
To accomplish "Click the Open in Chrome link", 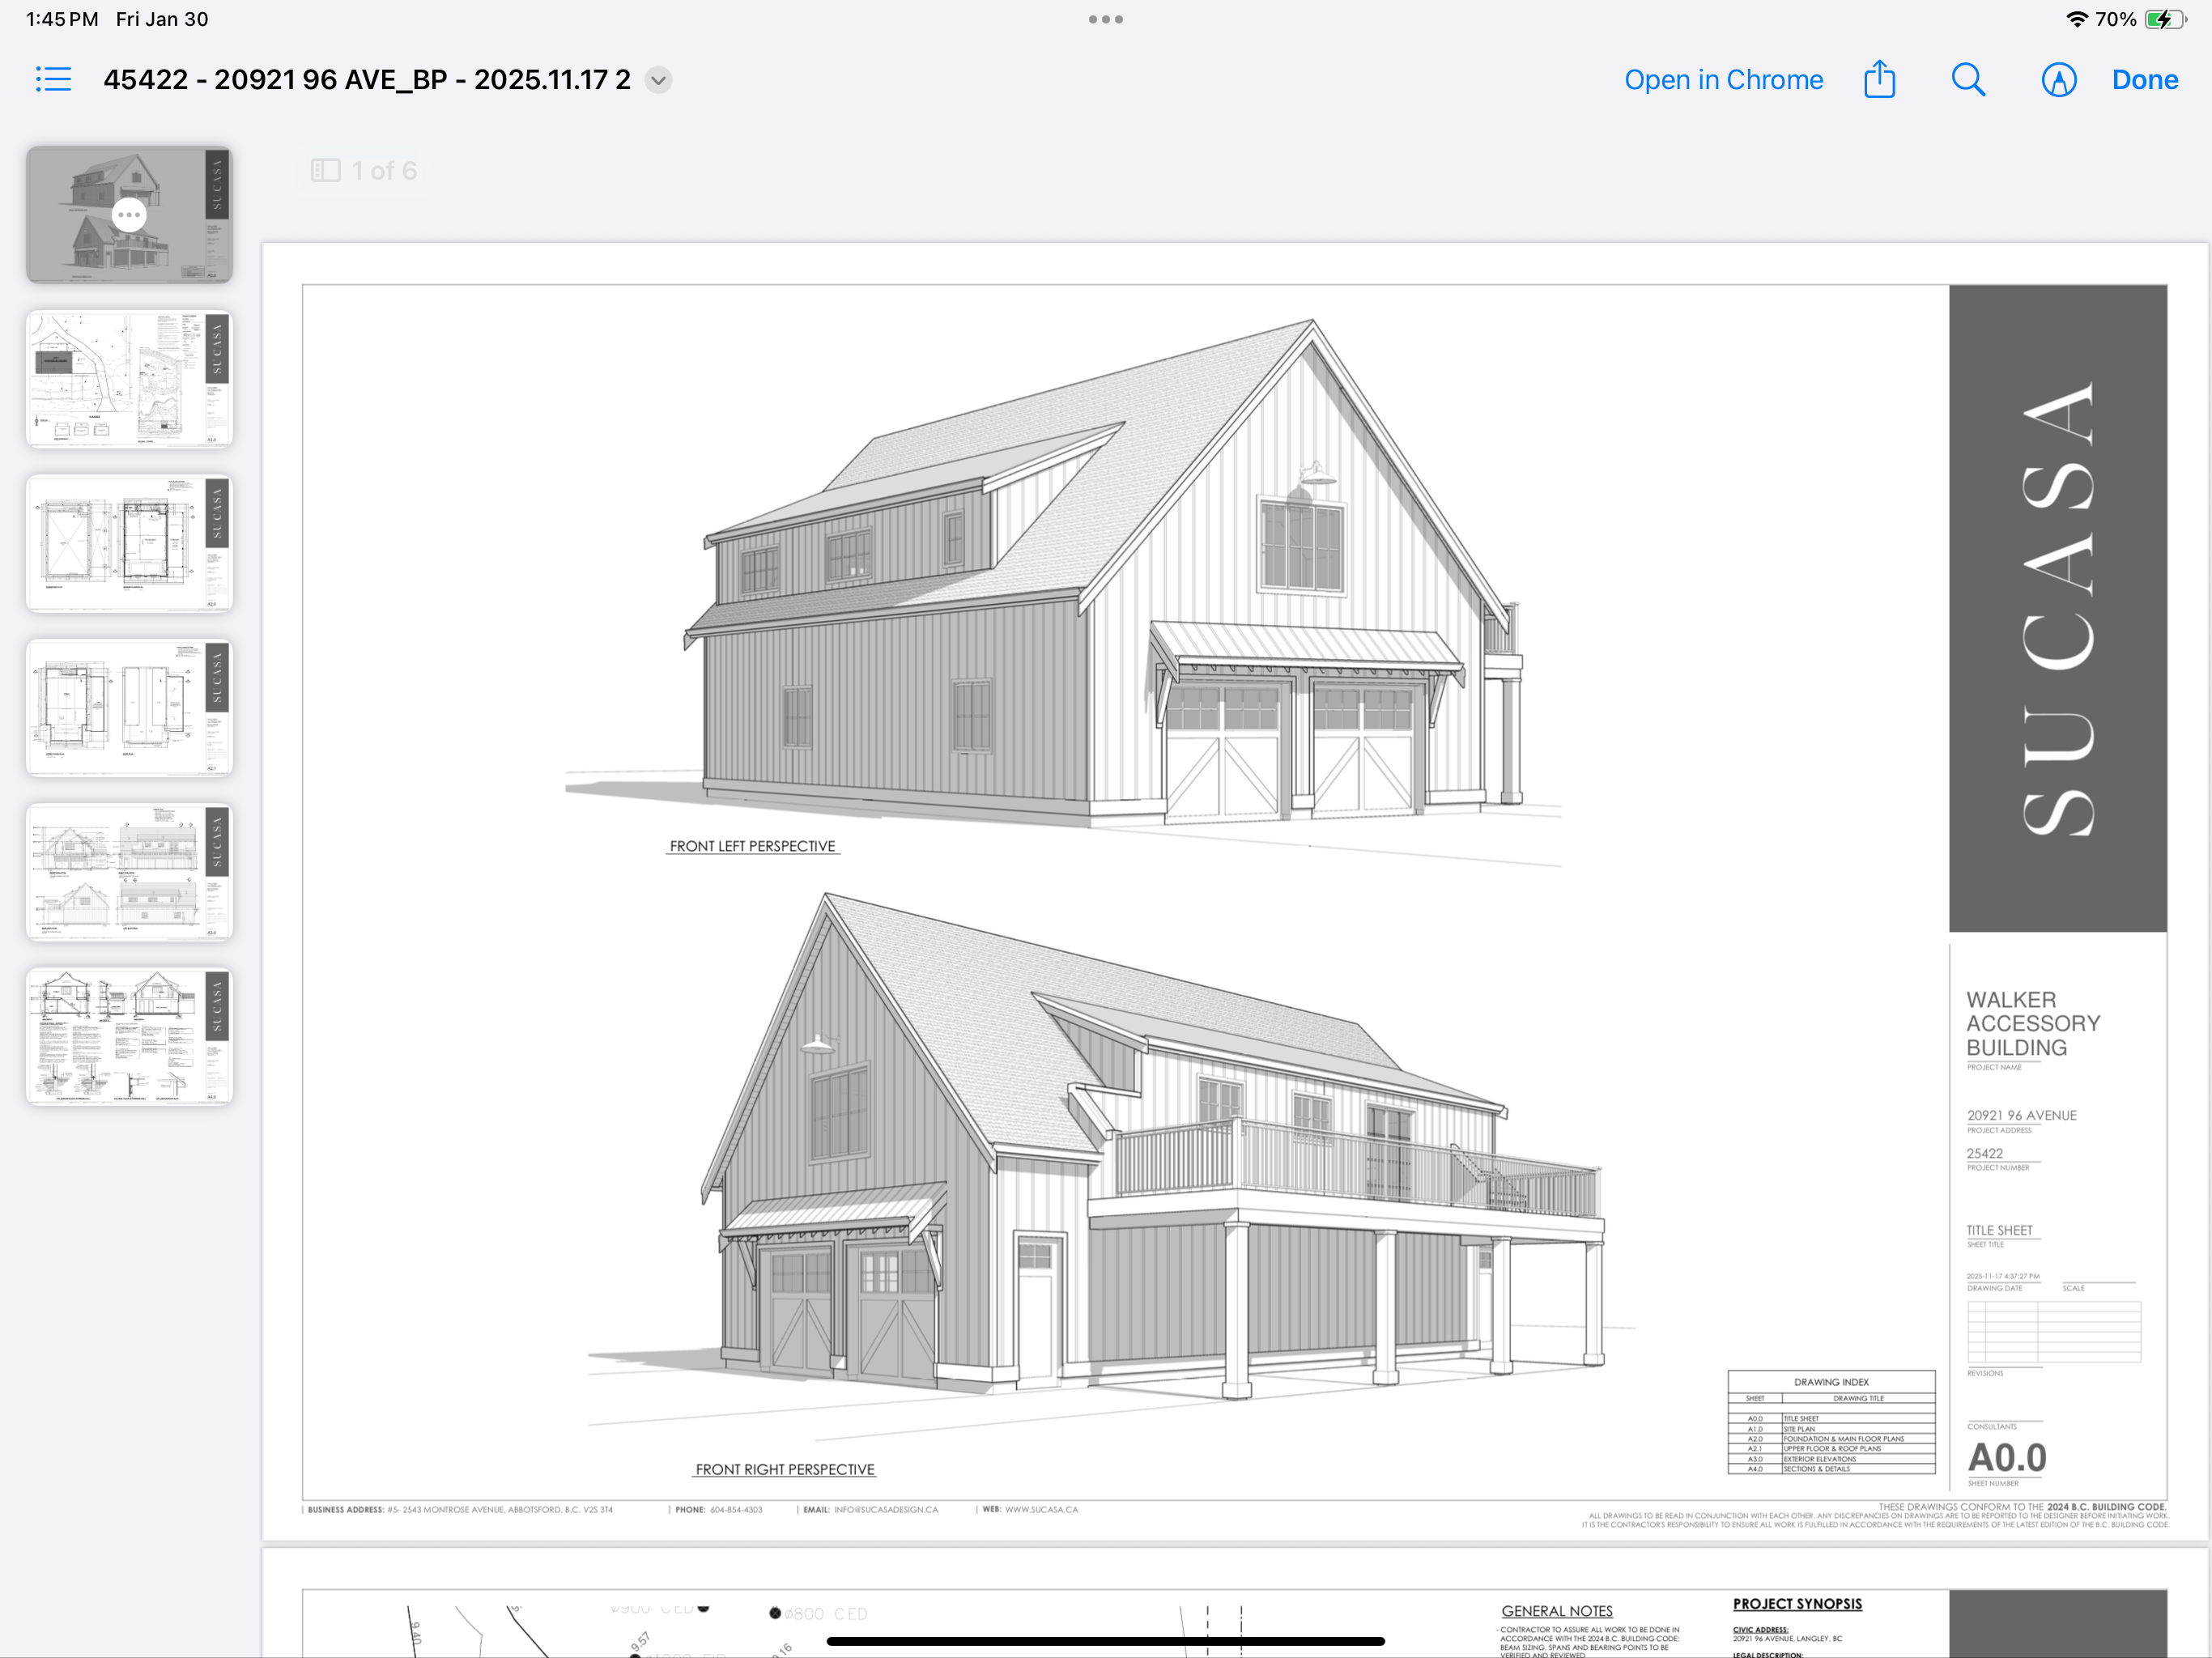I will (x=1723, y=80).
